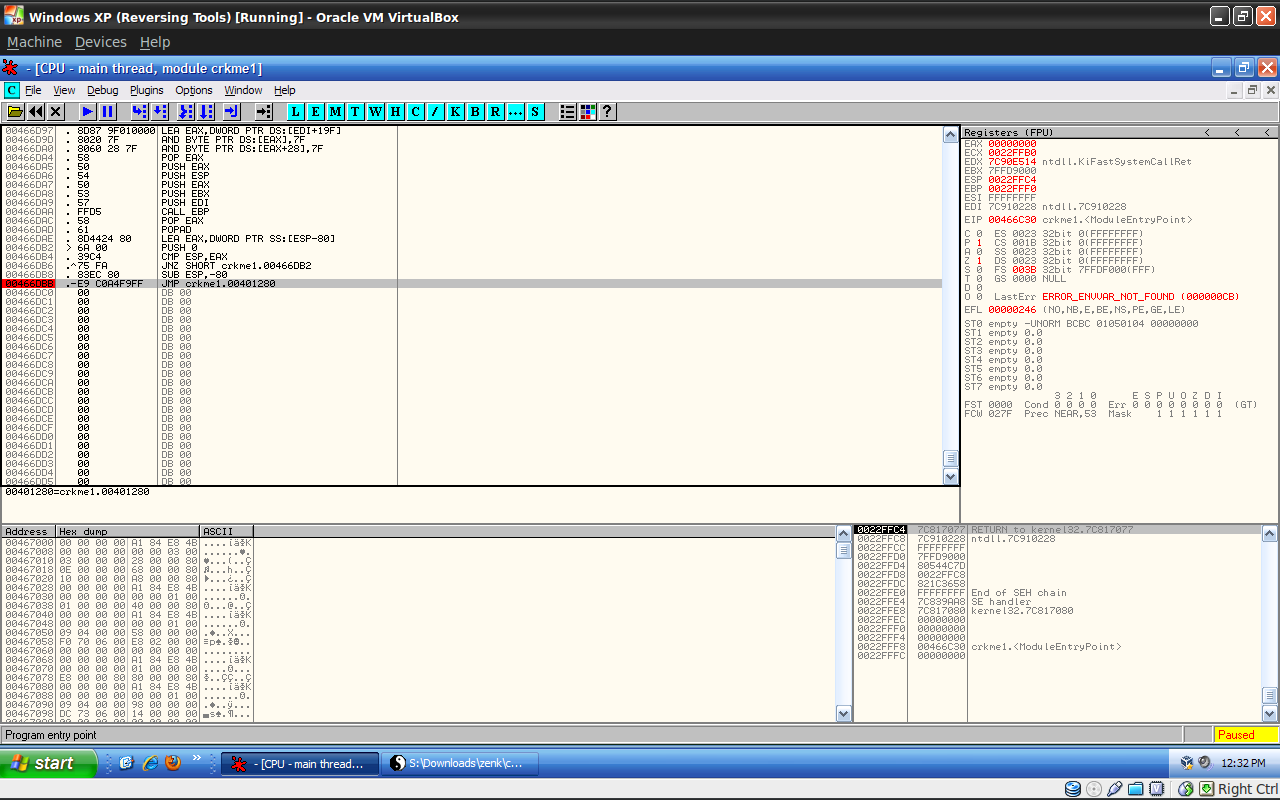Select stack entry RETURN to kernel32.7C817077

[1052, 530]
